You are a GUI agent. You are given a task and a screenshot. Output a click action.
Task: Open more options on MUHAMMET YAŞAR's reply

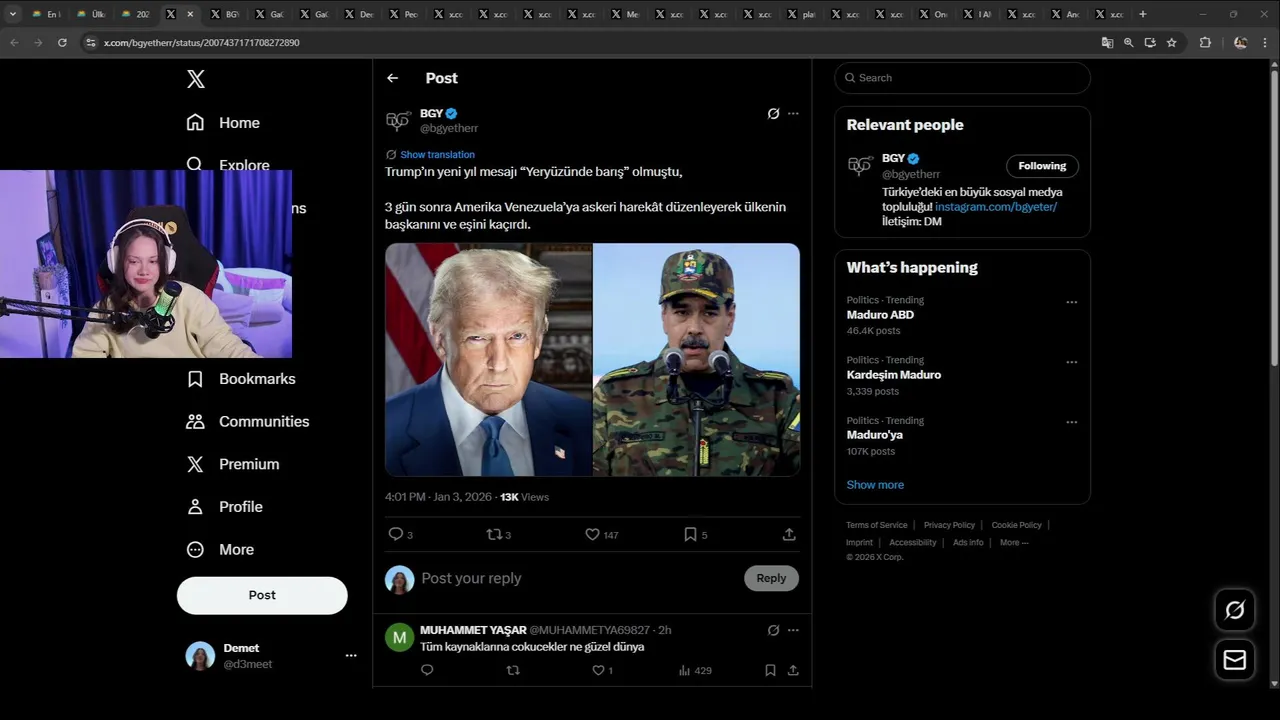(x=793, y=631)
